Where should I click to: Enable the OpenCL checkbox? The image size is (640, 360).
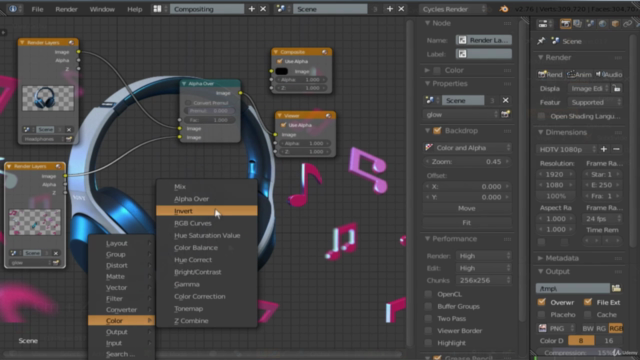coord(428,294)
